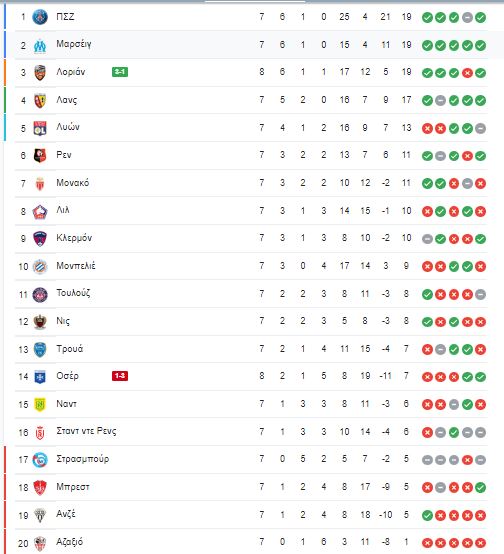Select the Τουλούζ table row name
Viewport: 504px width, 554px height.
pyautogui.click(x=73, y=293)
